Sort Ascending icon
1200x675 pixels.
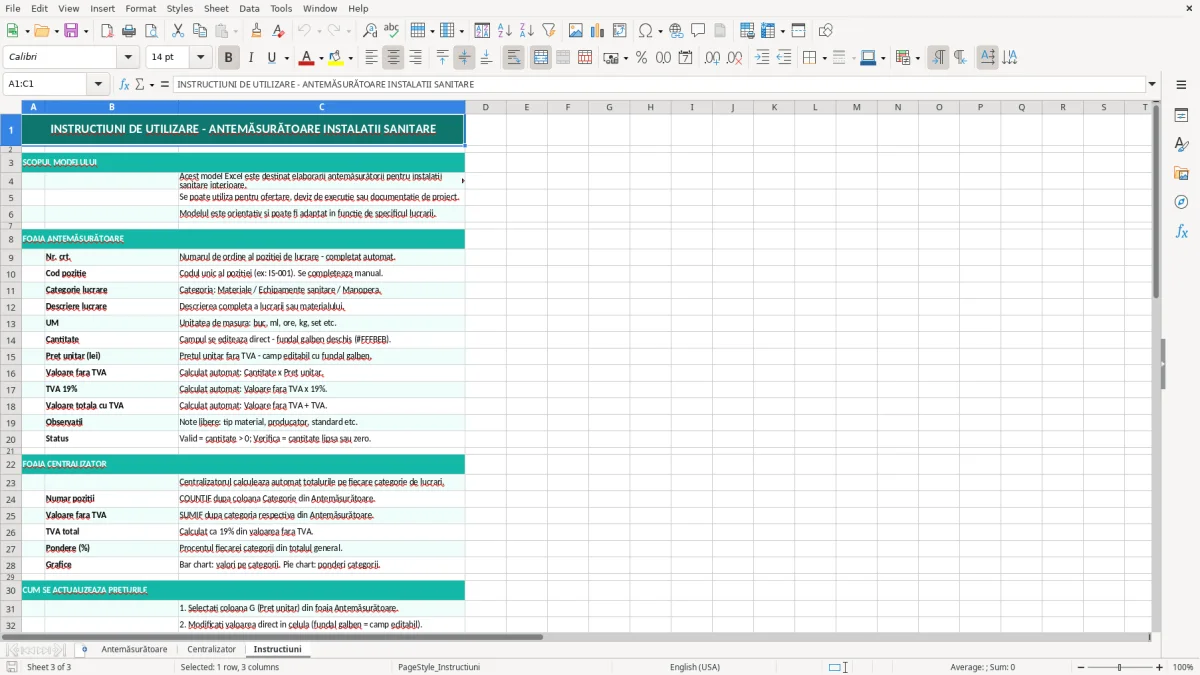[x=505, y=31]
